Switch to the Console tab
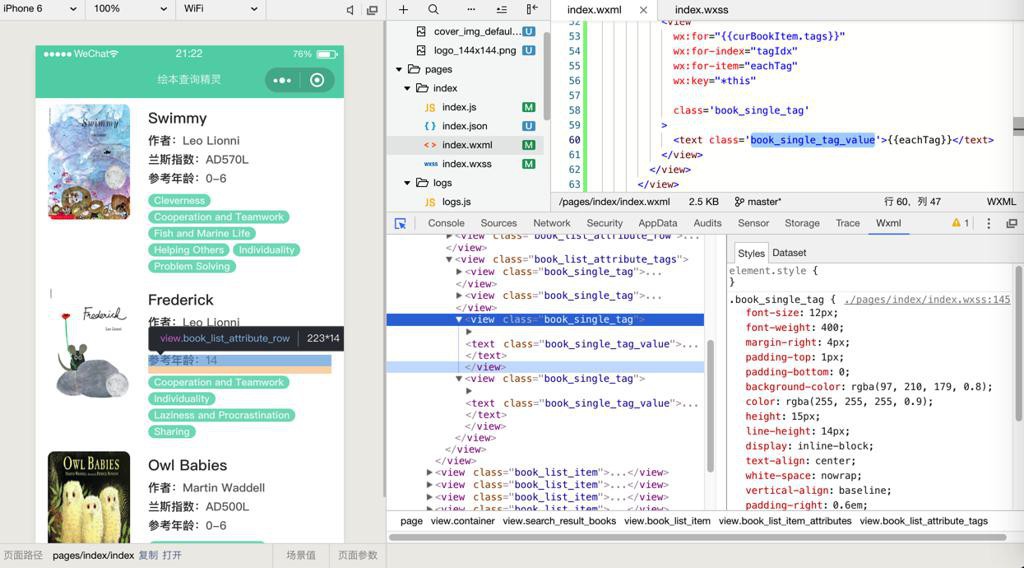Screen dimensions: 1024x568 (446, 223)
